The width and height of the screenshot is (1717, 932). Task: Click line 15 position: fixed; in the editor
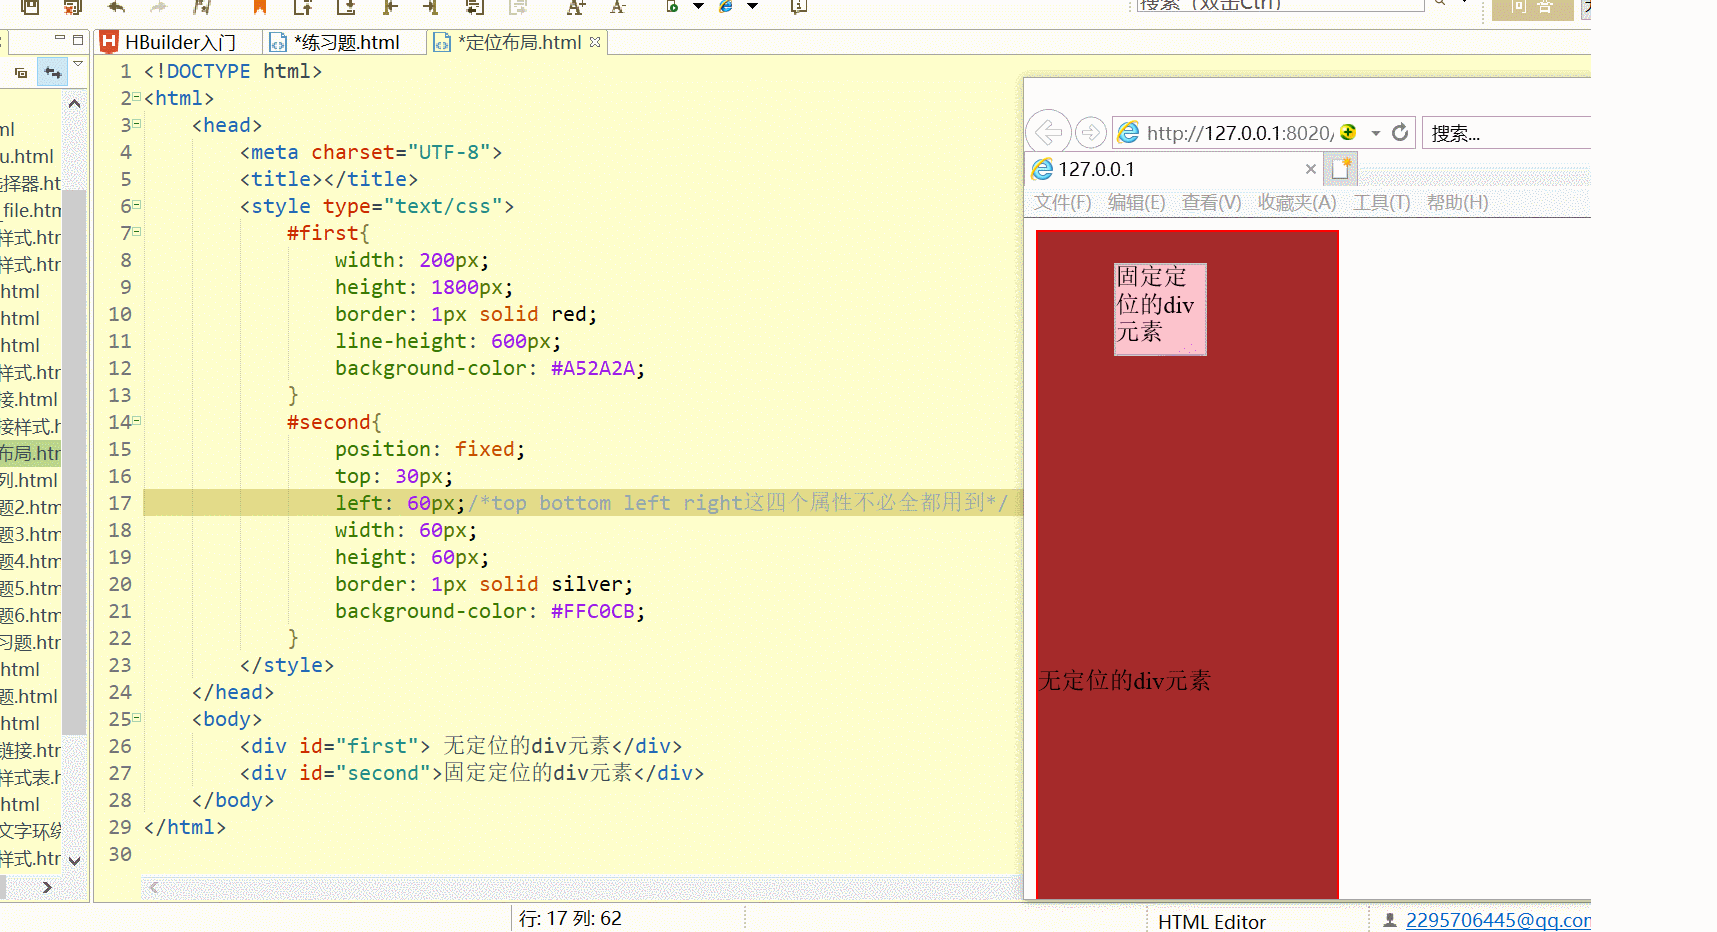tap(430, 449)
